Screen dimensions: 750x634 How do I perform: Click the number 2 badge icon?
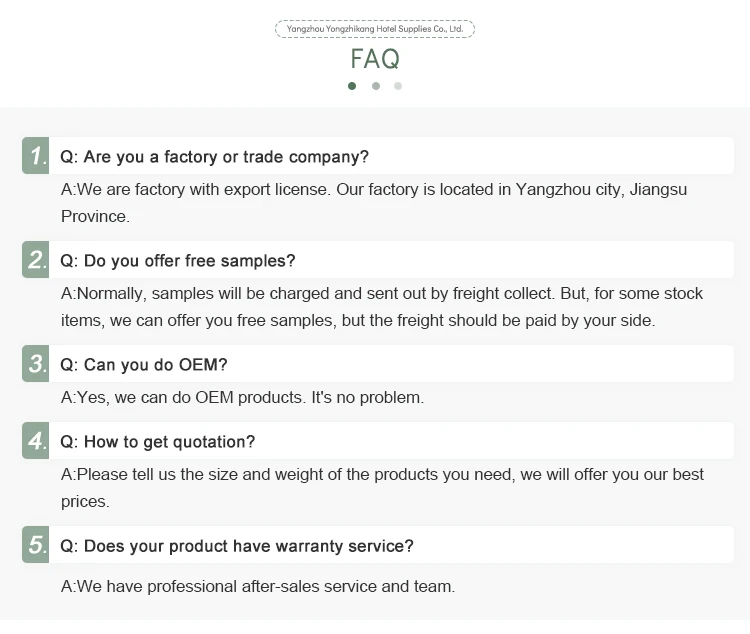click(36, 260)
